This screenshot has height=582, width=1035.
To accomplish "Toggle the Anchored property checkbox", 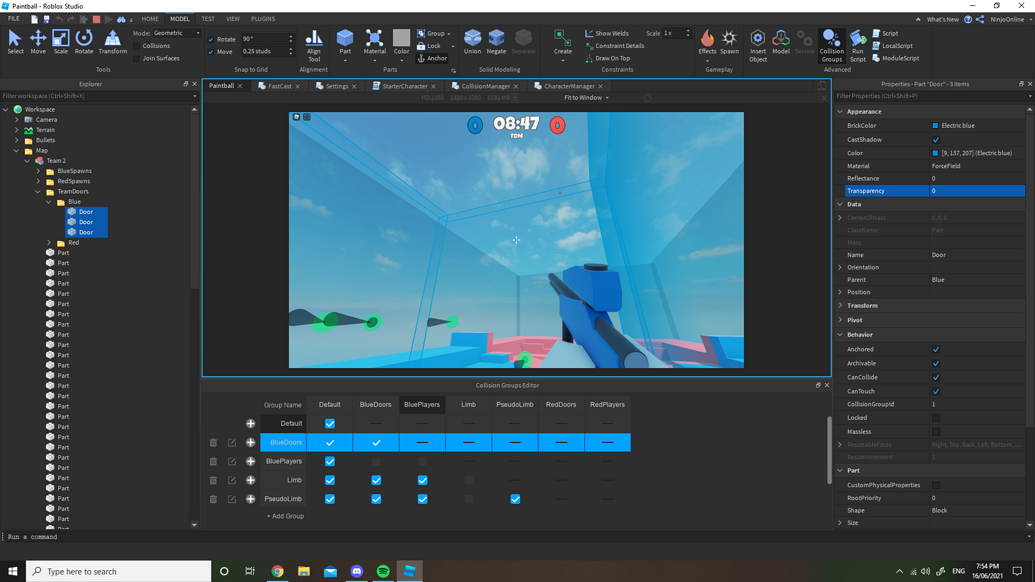I will pyautogui.click(x=935, y=348).
